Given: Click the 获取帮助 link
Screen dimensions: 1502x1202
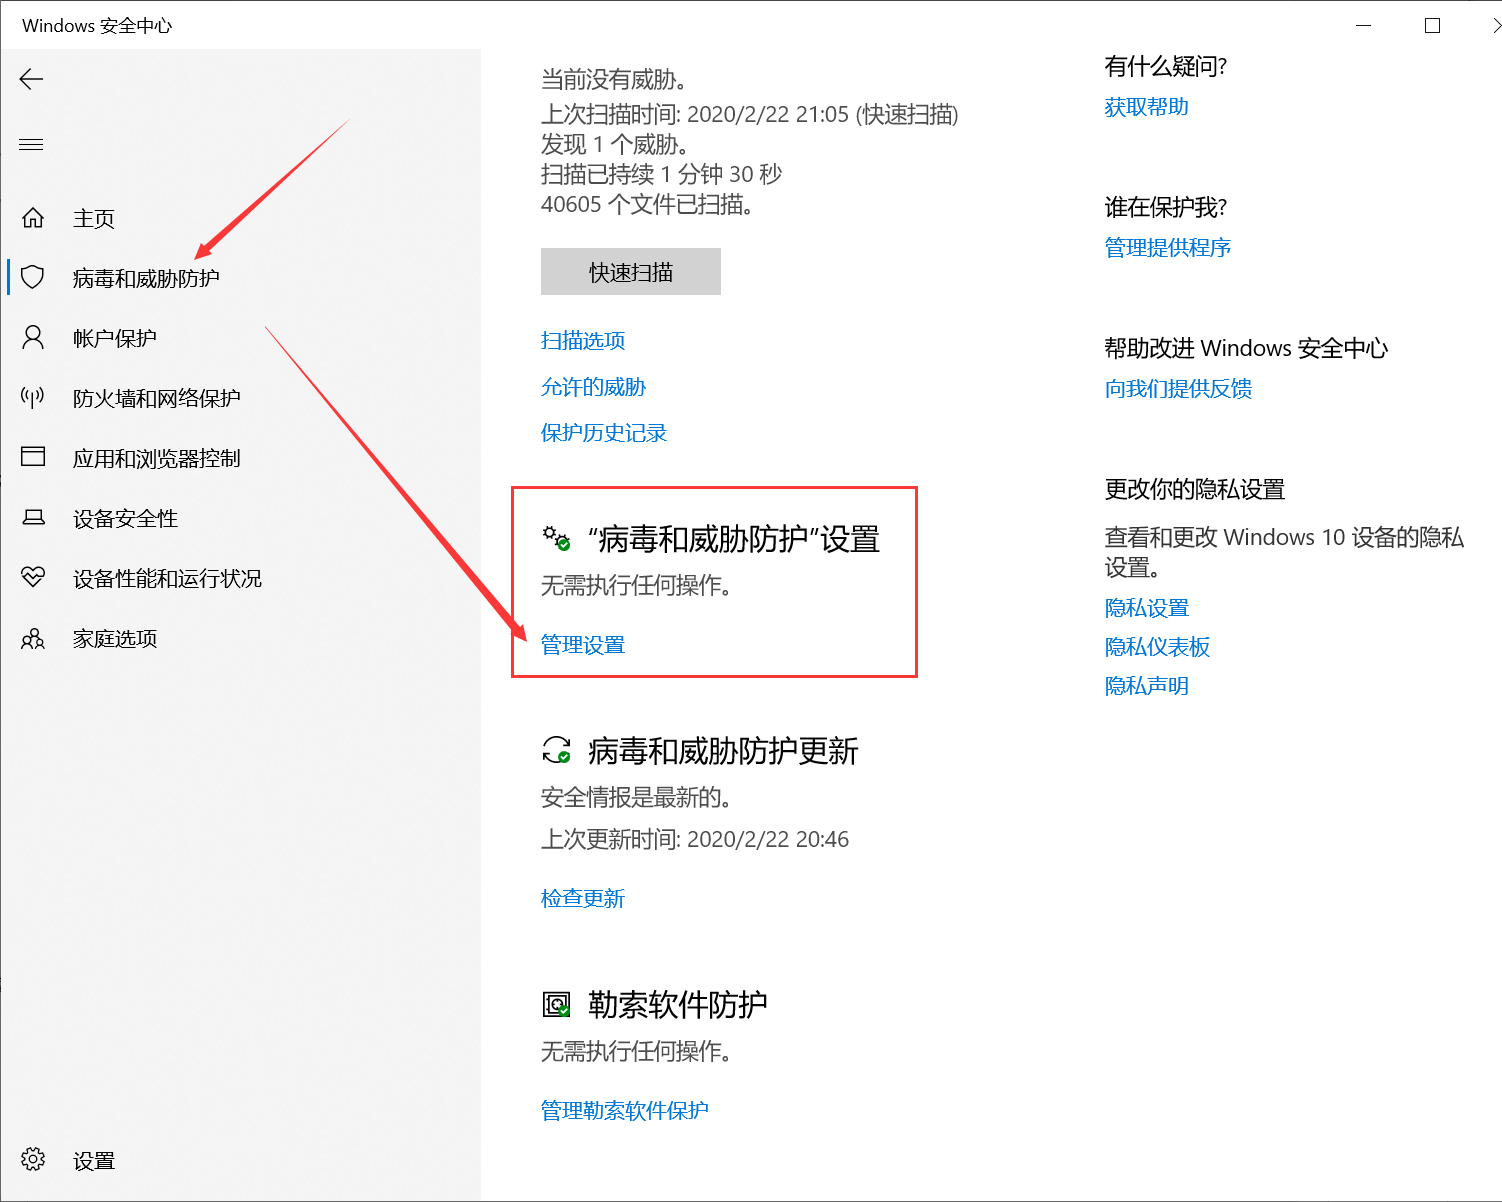Looking at the screenshot, I should click(1147, 106).
